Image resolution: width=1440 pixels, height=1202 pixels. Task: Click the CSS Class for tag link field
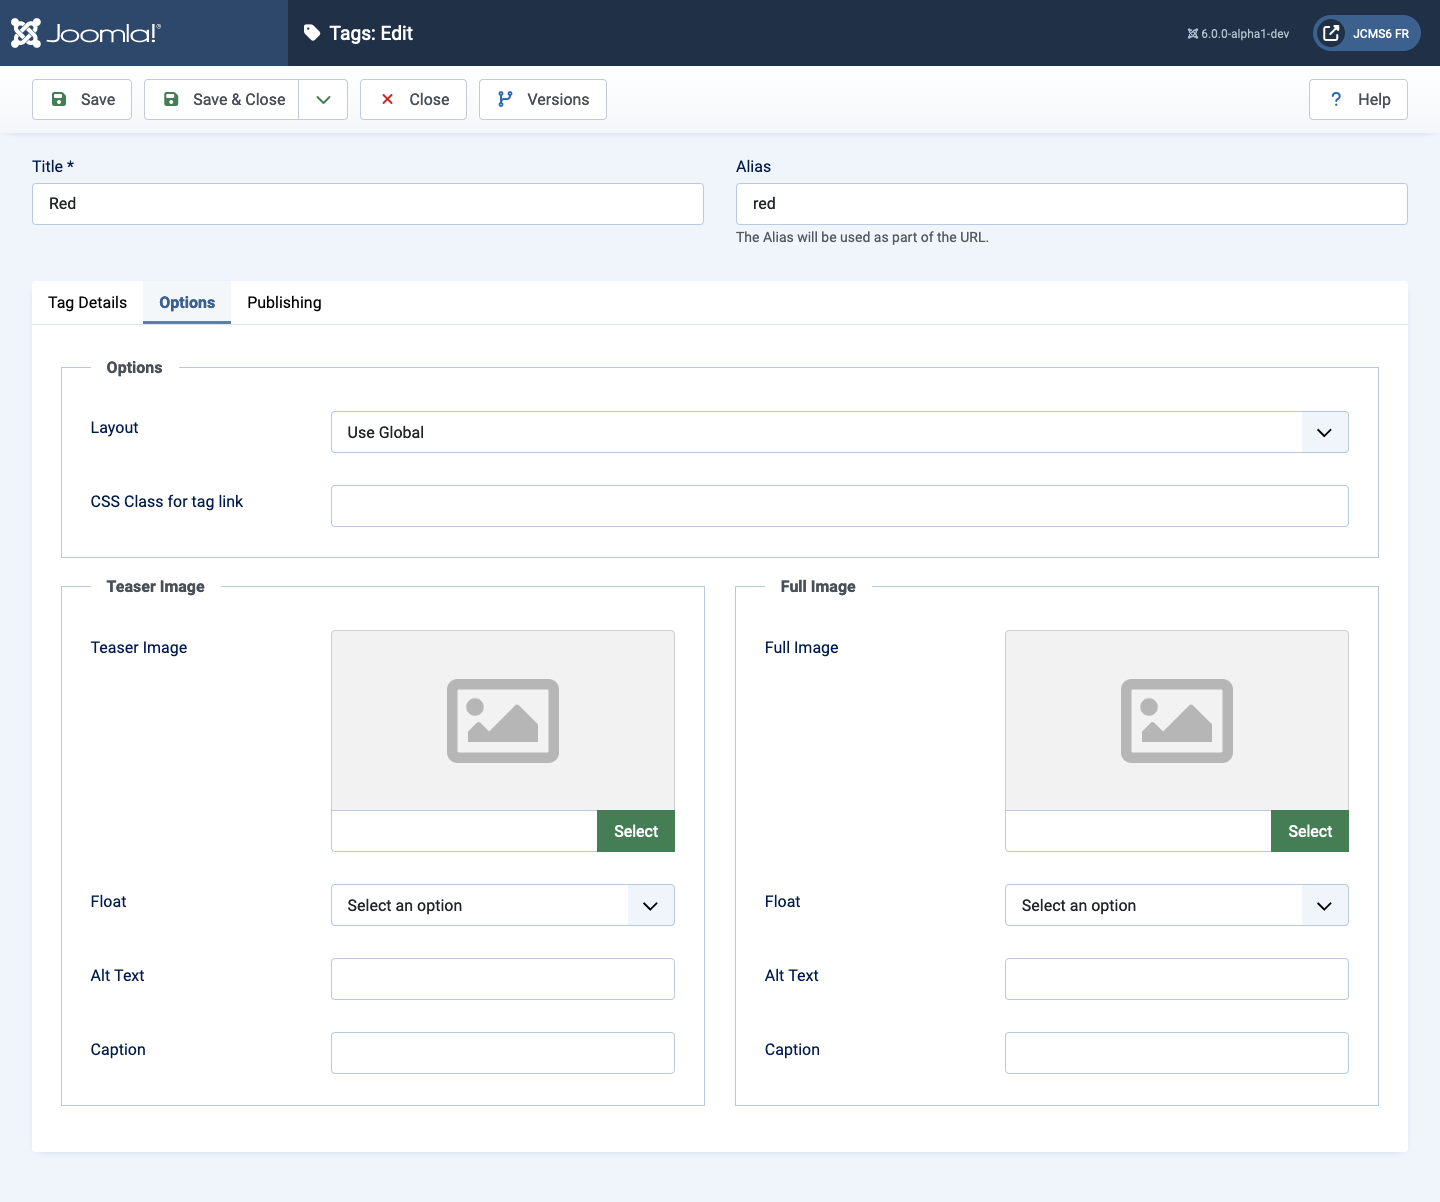coord(840,506)
